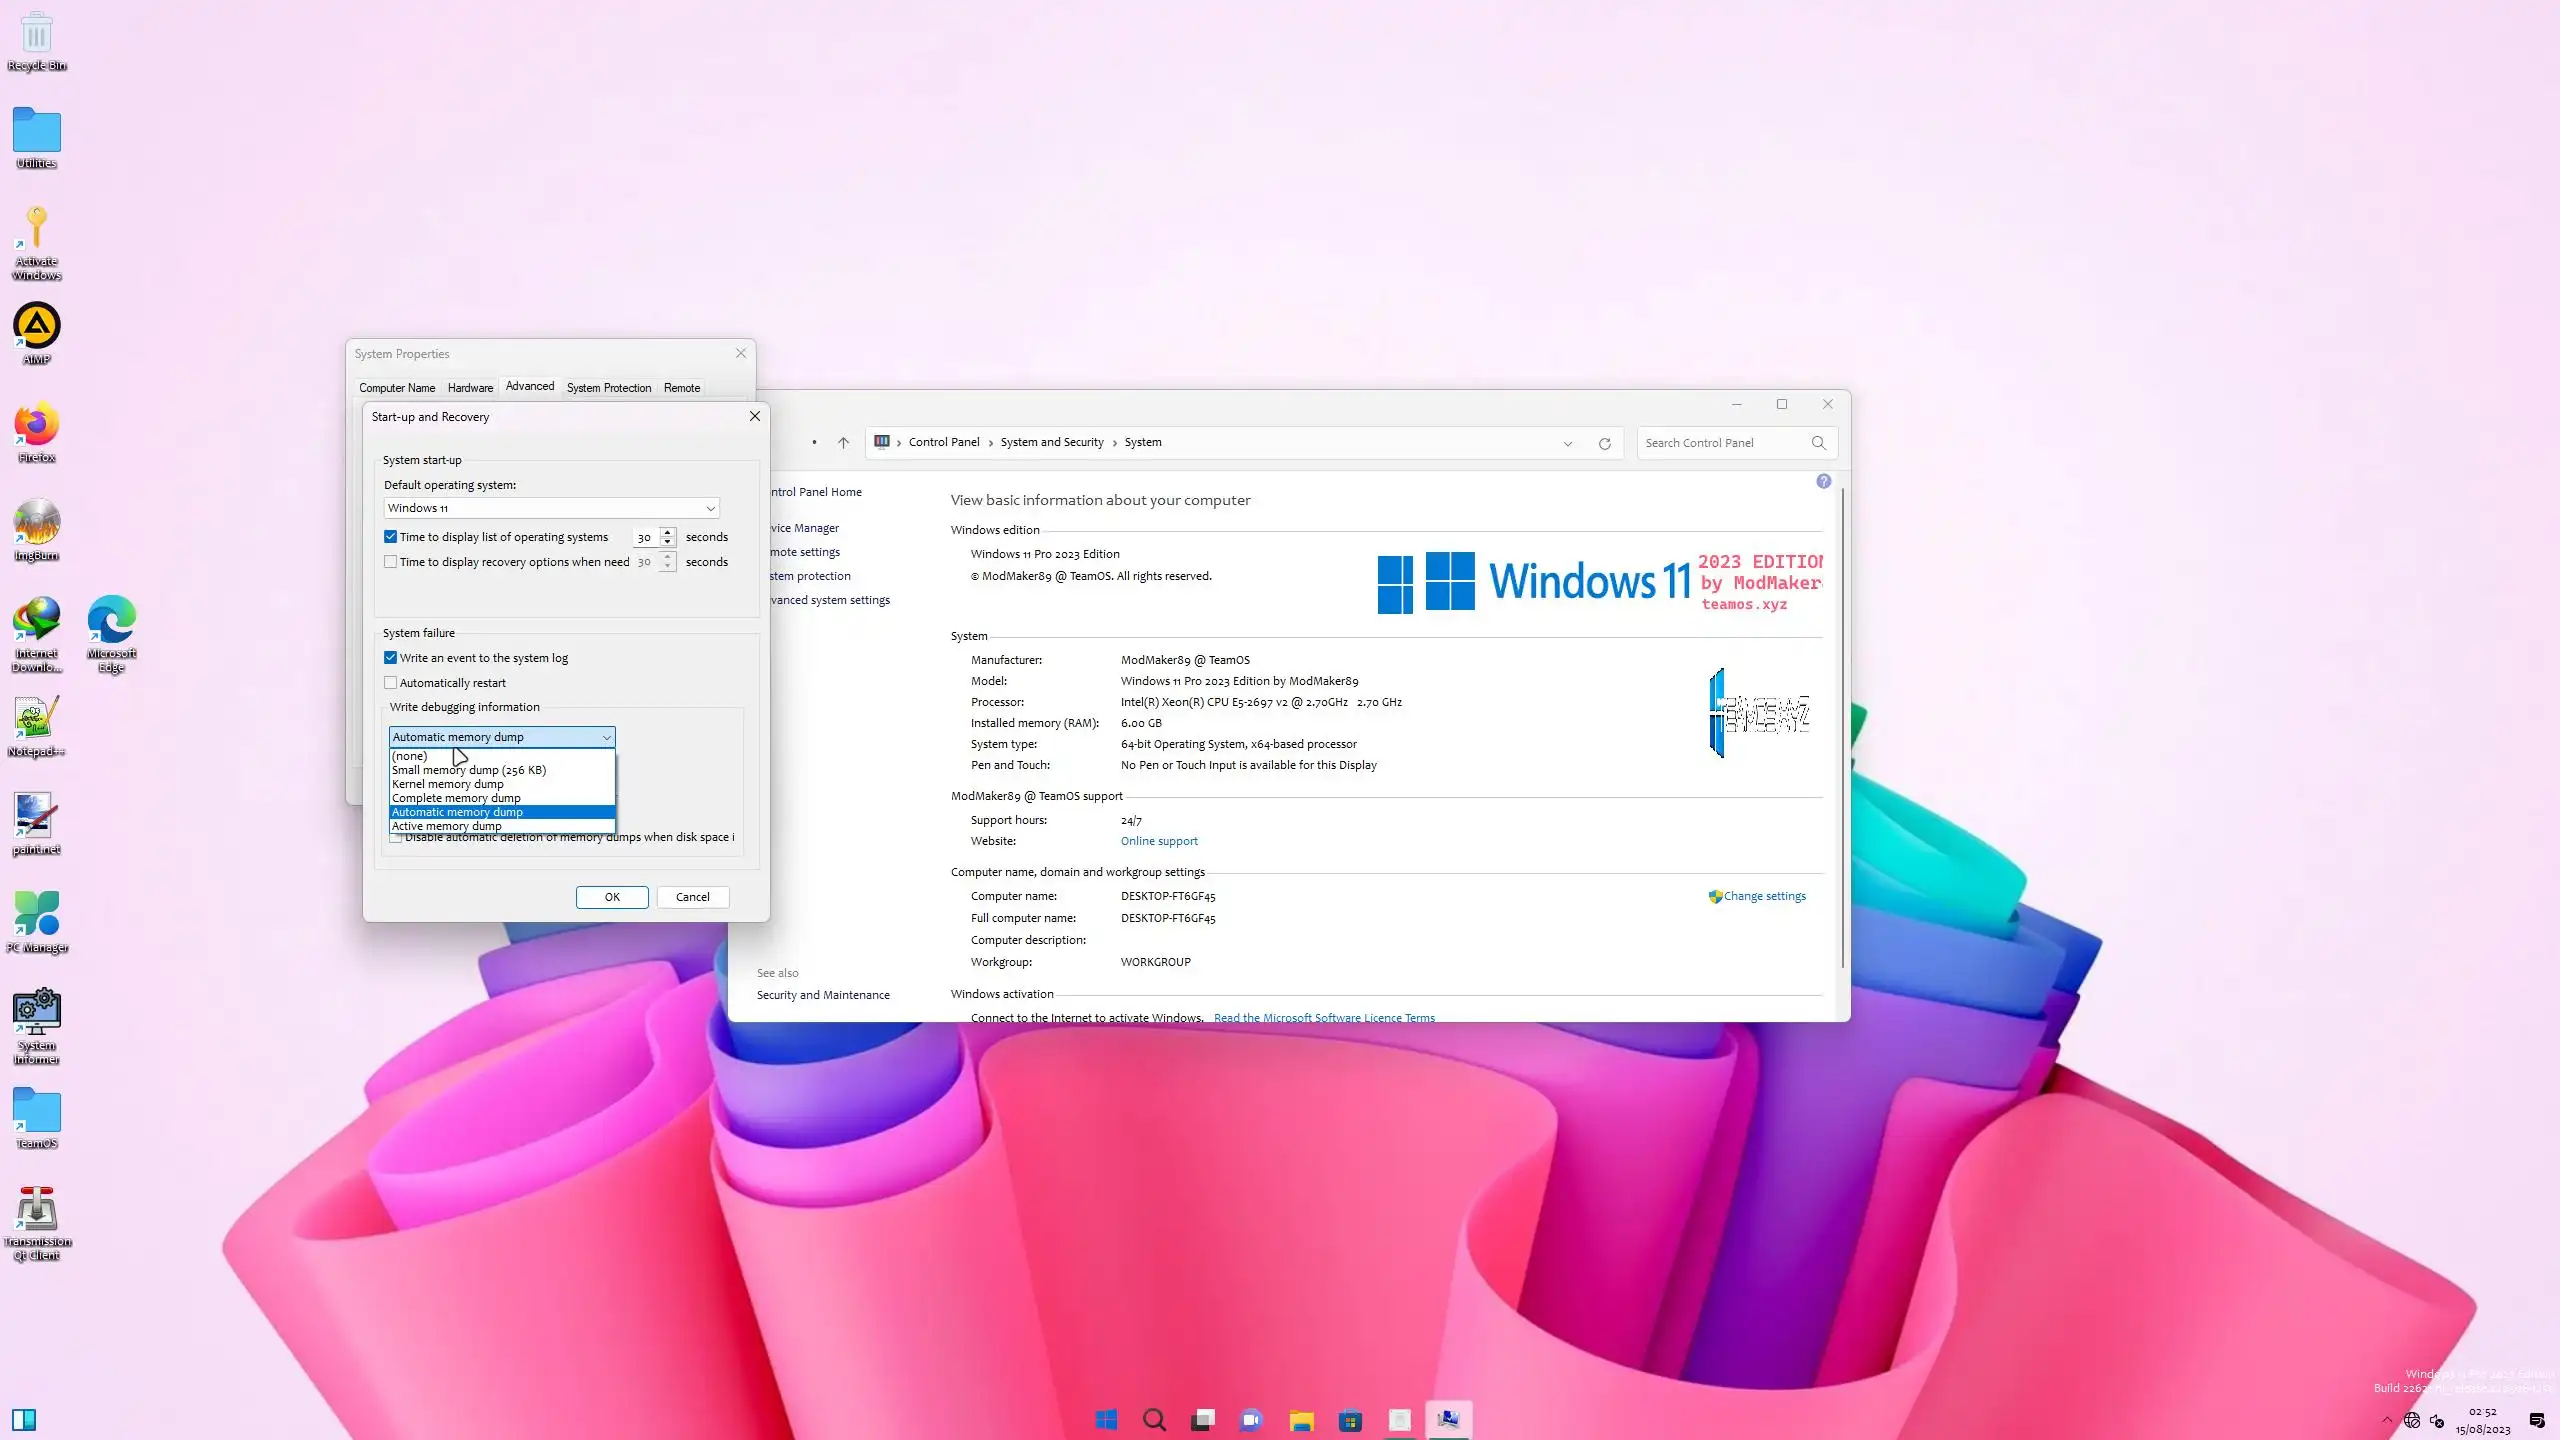Expand the address bar history chevron
This screenshot has width=2560, height=1440.
click(1567, 443)
